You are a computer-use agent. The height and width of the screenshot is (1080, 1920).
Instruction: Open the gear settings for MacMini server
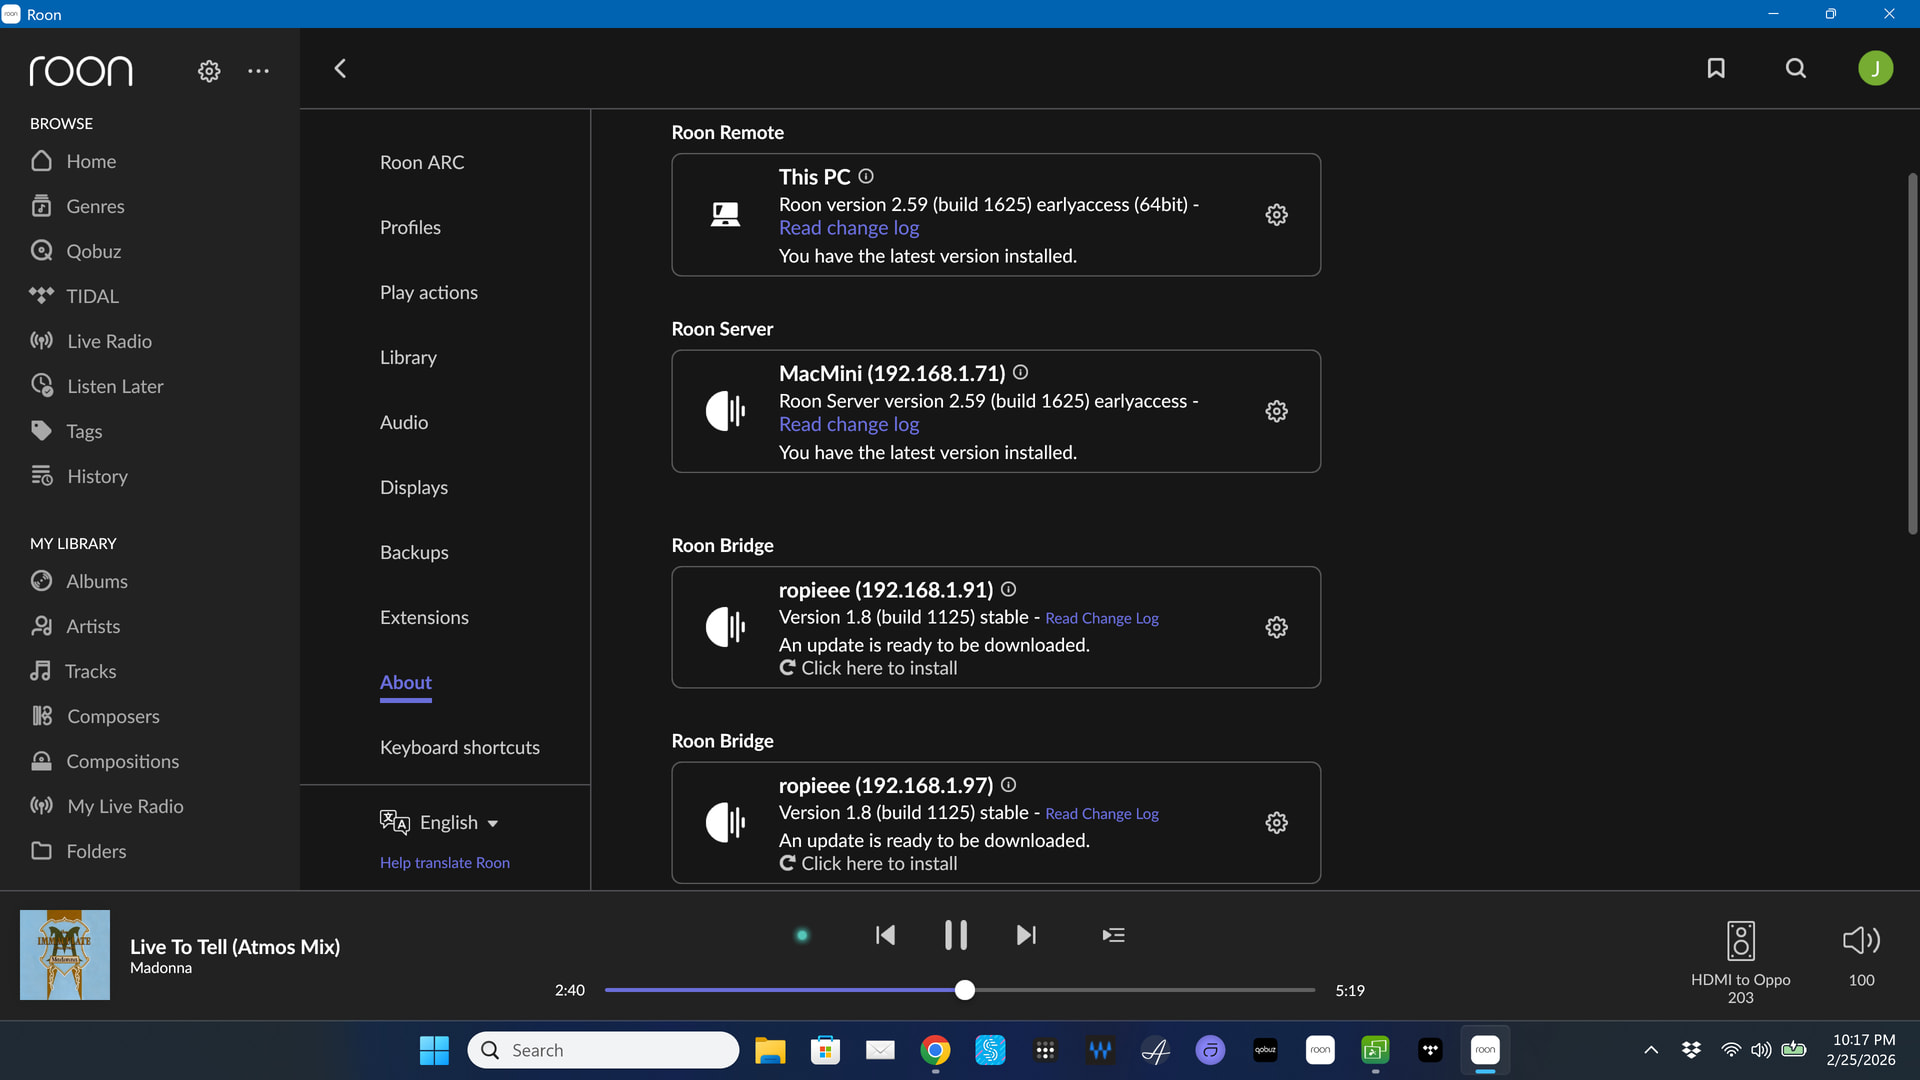tap(1276, 411)
